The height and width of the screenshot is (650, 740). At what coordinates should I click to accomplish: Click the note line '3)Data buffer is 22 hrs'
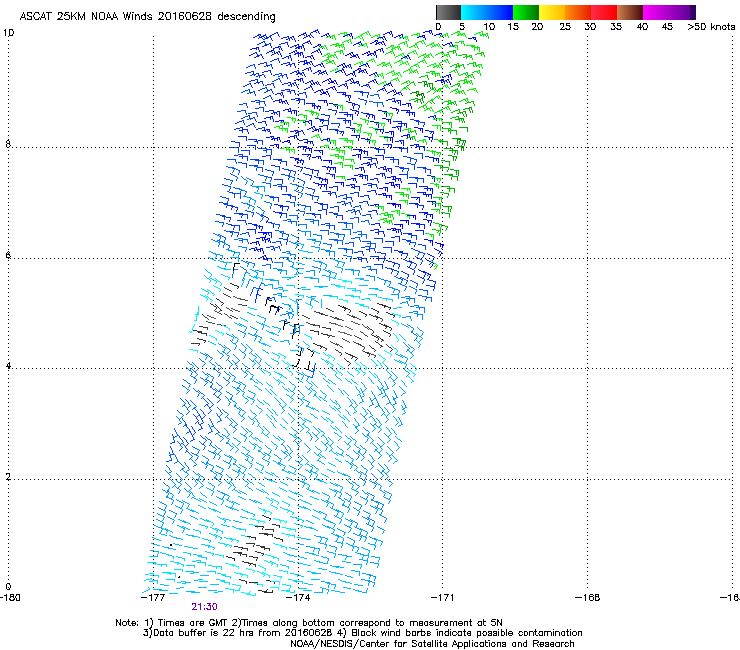(362, 633)
